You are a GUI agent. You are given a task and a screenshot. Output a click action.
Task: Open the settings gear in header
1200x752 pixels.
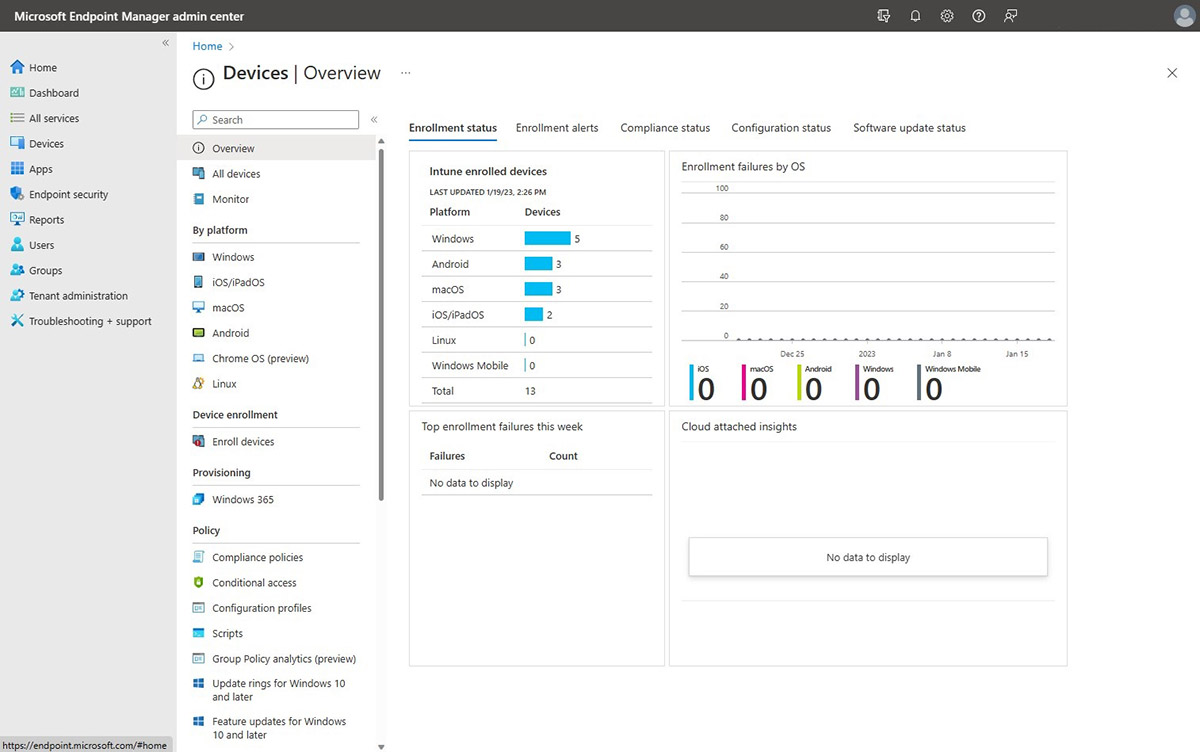pos(947,16)
